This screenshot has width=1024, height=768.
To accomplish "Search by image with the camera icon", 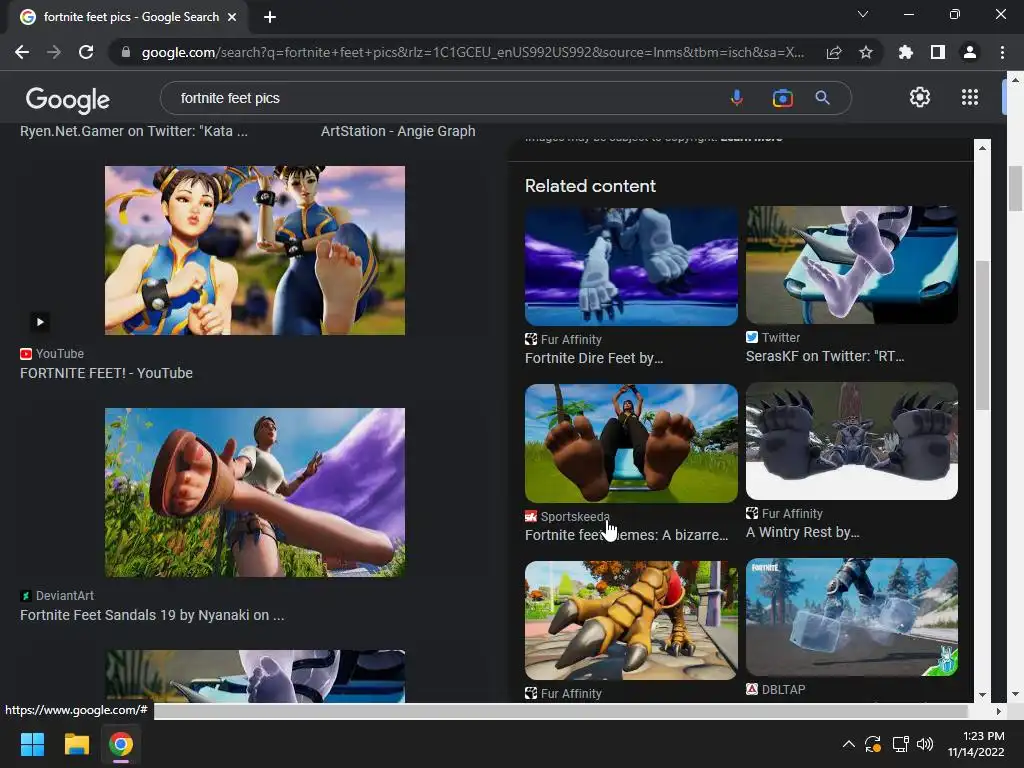I will 782,98.
